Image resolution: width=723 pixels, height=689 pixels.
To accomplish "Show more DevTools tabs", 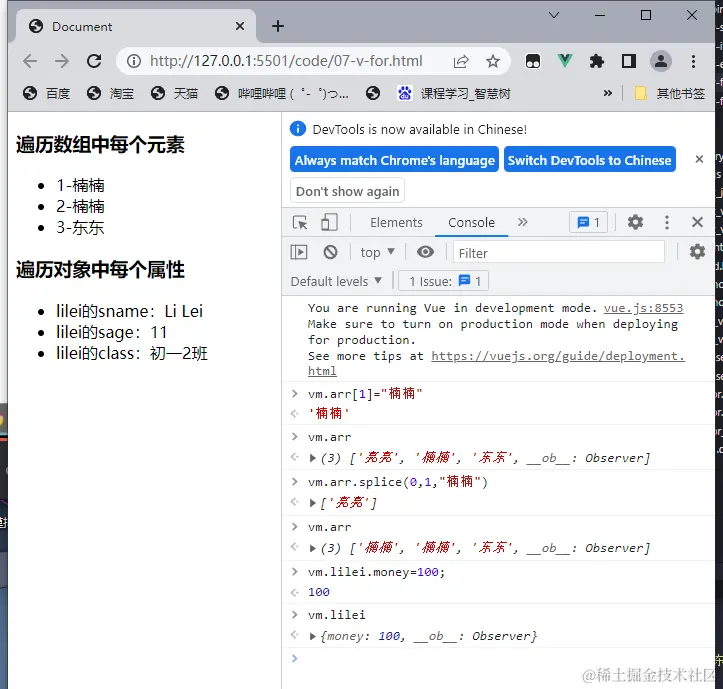I will [522, 223].
